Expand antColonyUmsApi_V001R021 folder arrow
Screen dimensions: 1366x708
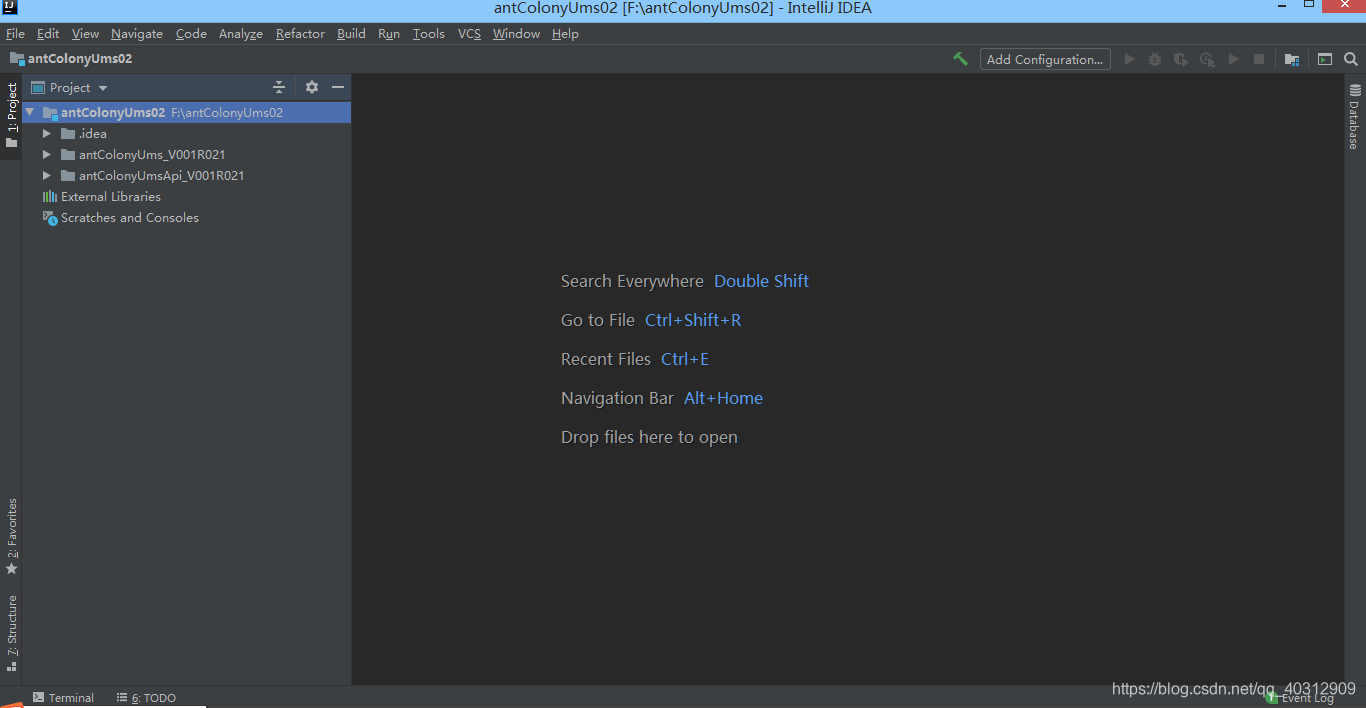(46, 176)
